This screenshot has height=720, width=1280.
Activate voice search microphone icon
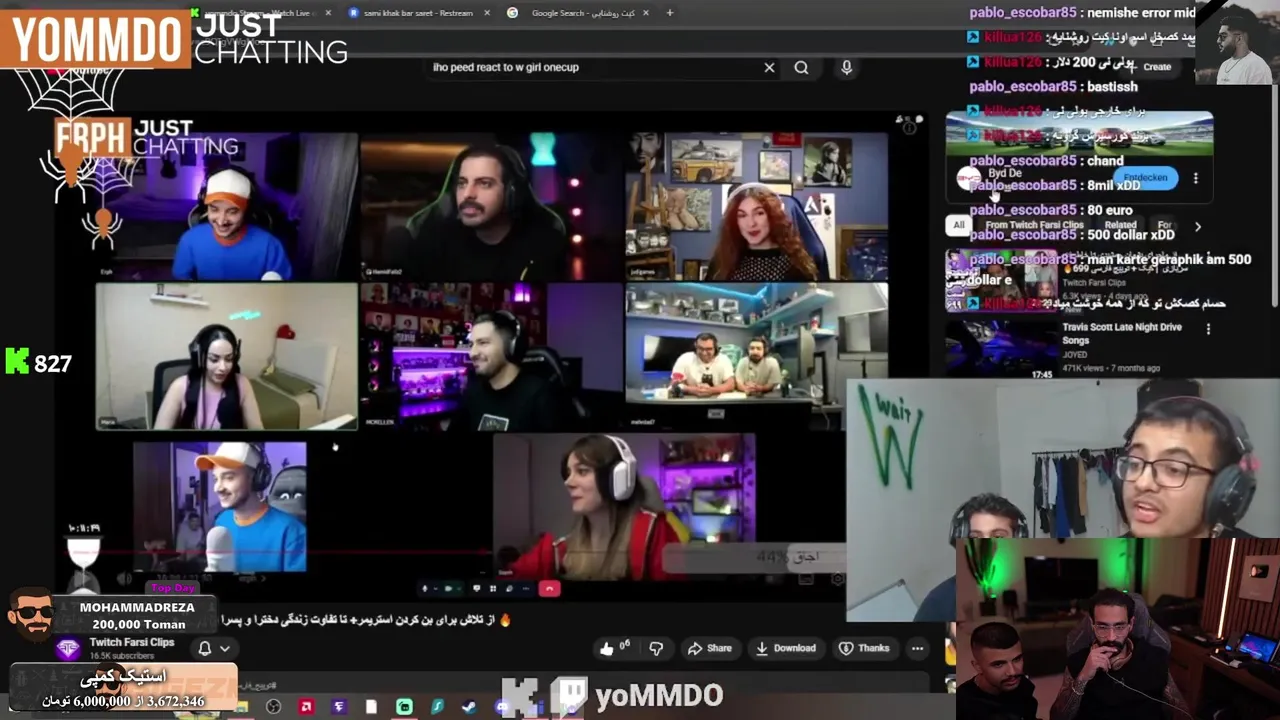coord(846,67)
